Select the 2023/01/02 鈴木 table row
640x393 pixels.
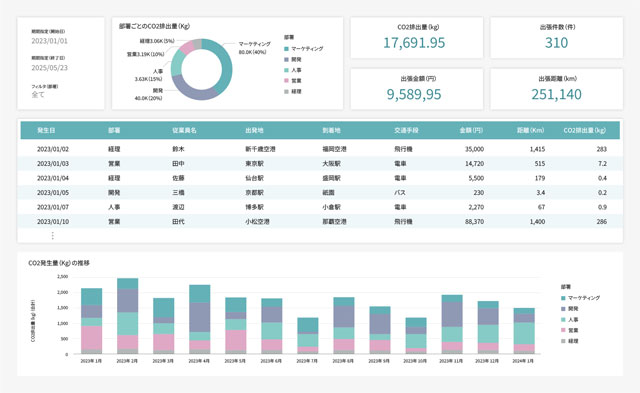pyautogui.click(x=320, y=149)
